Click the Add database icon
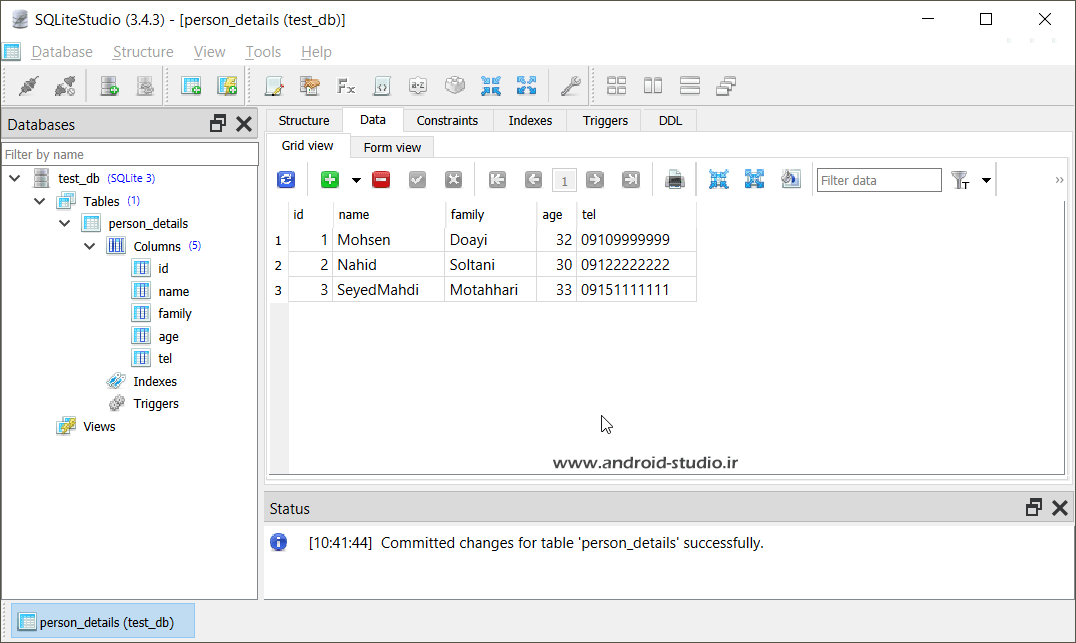The width and height of the screenshot is (1076, 643). click(109, 86)
